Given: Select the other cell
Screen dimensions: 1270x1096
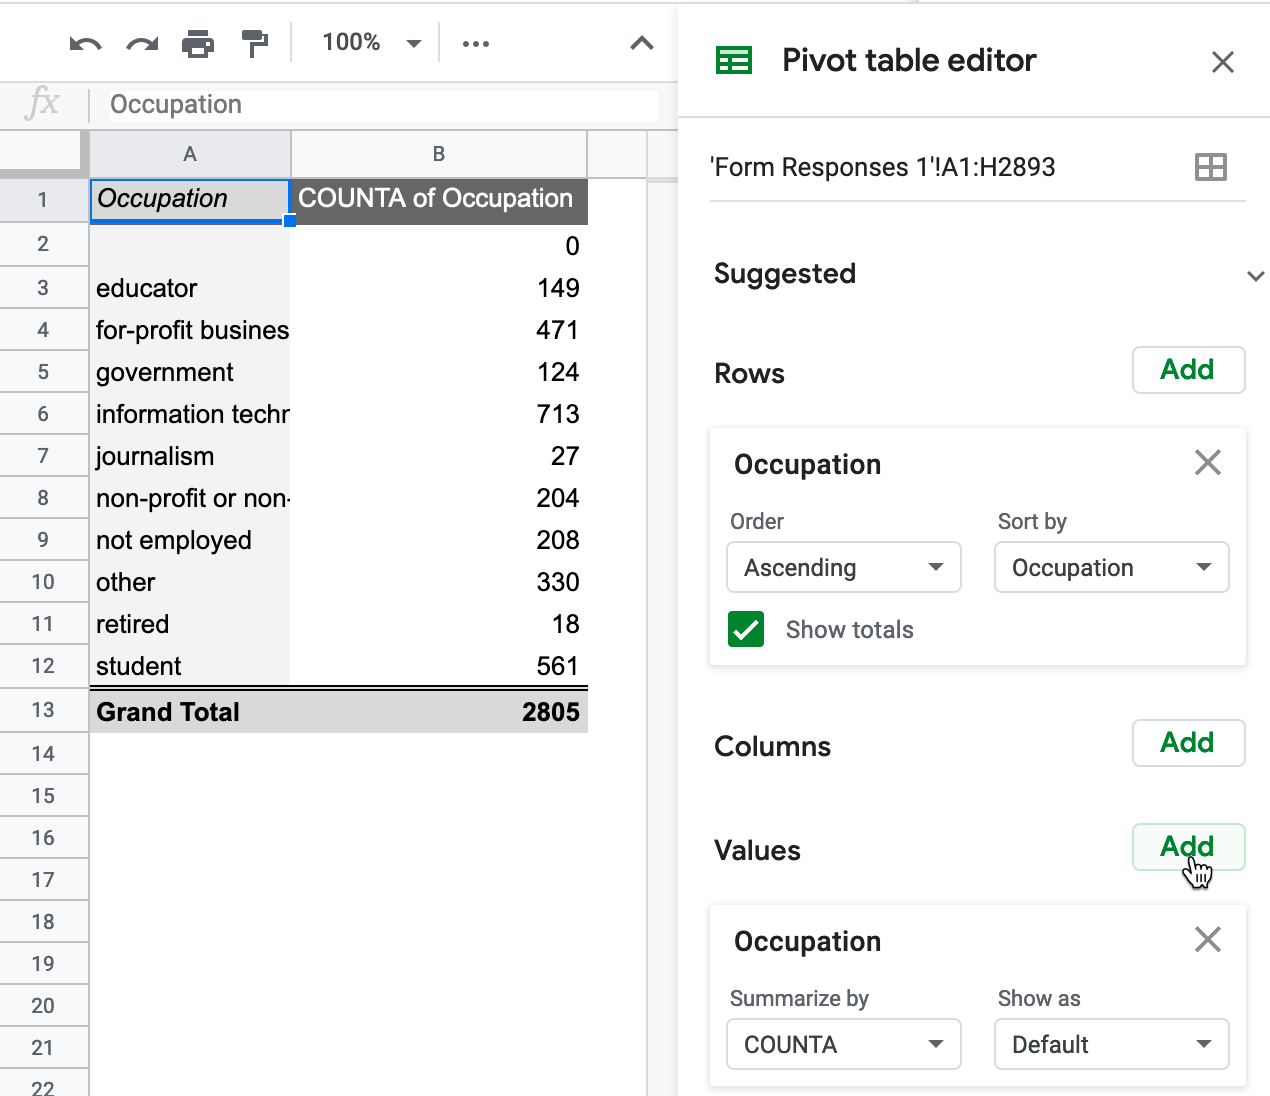Looking at the screenshot, I should [190, 582].
